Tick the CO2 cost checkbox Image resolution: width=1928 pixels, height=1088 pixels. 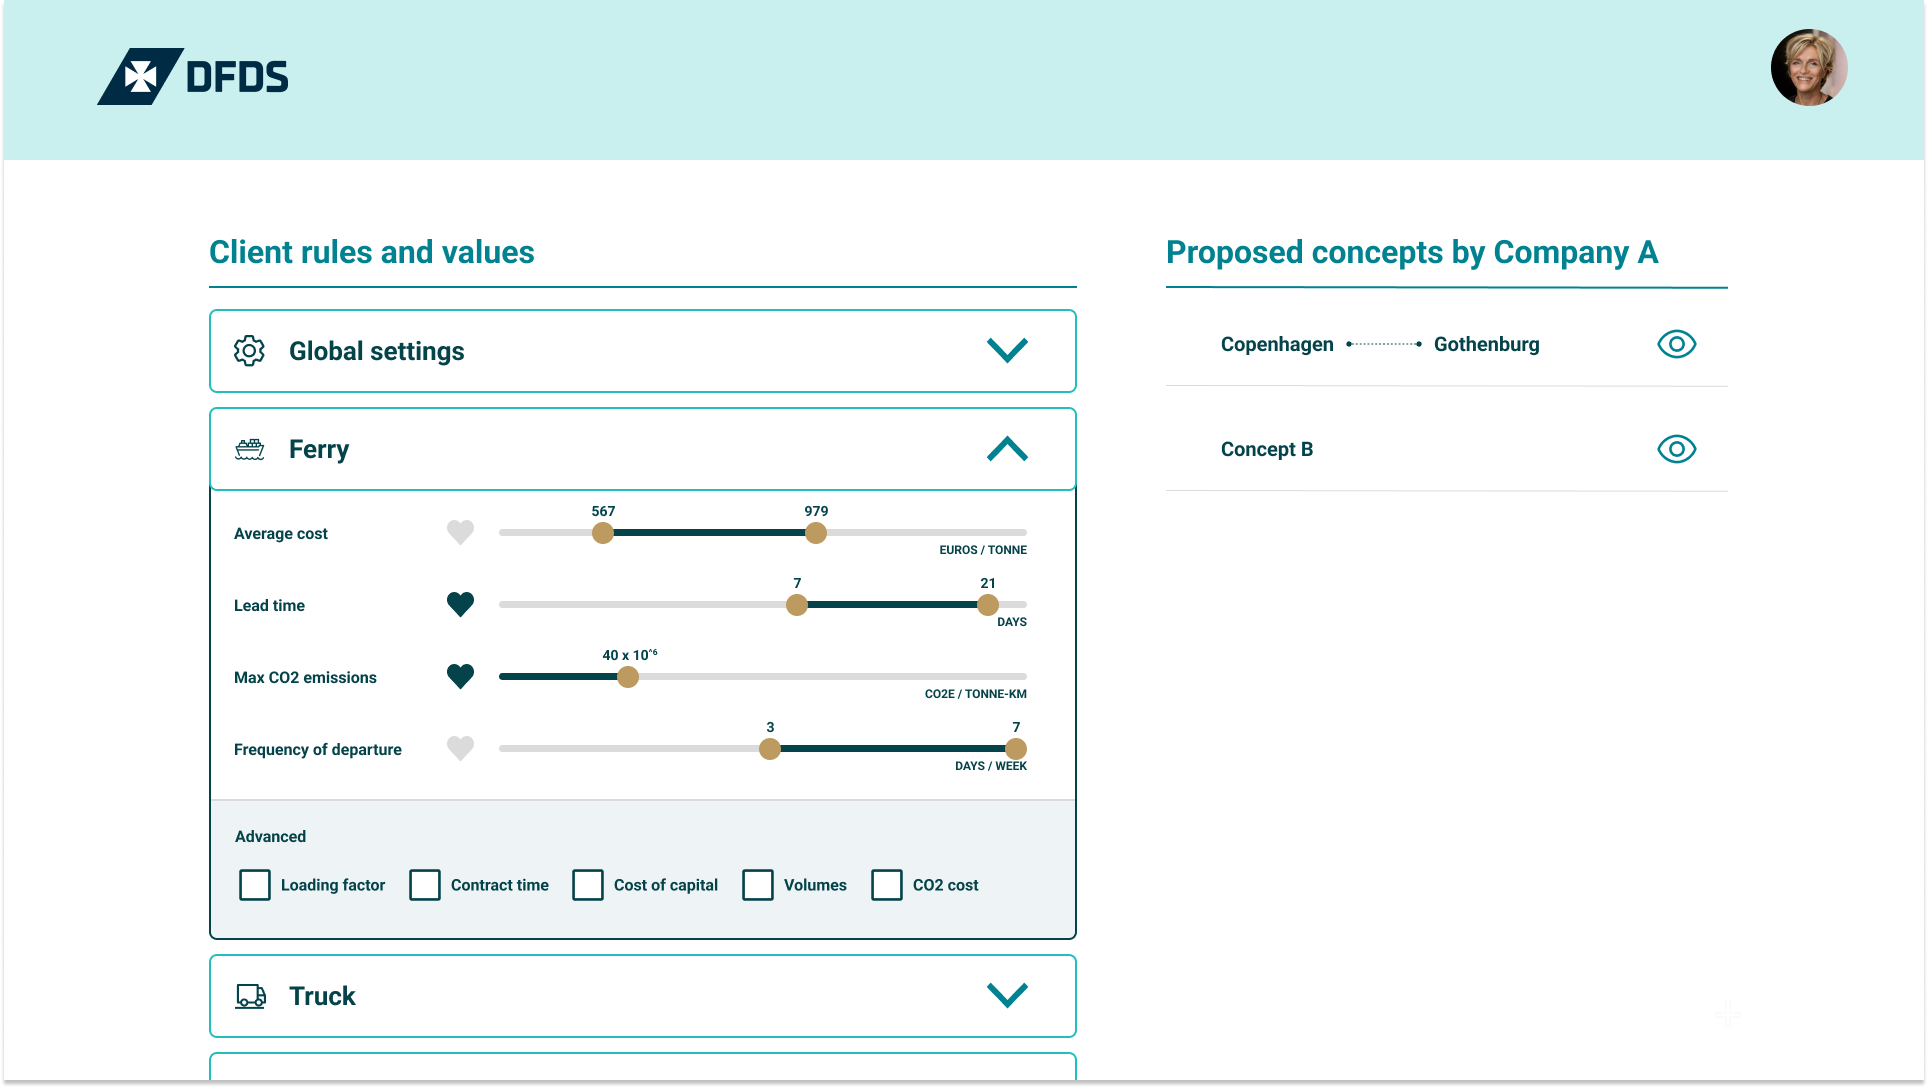pos(887,885)
